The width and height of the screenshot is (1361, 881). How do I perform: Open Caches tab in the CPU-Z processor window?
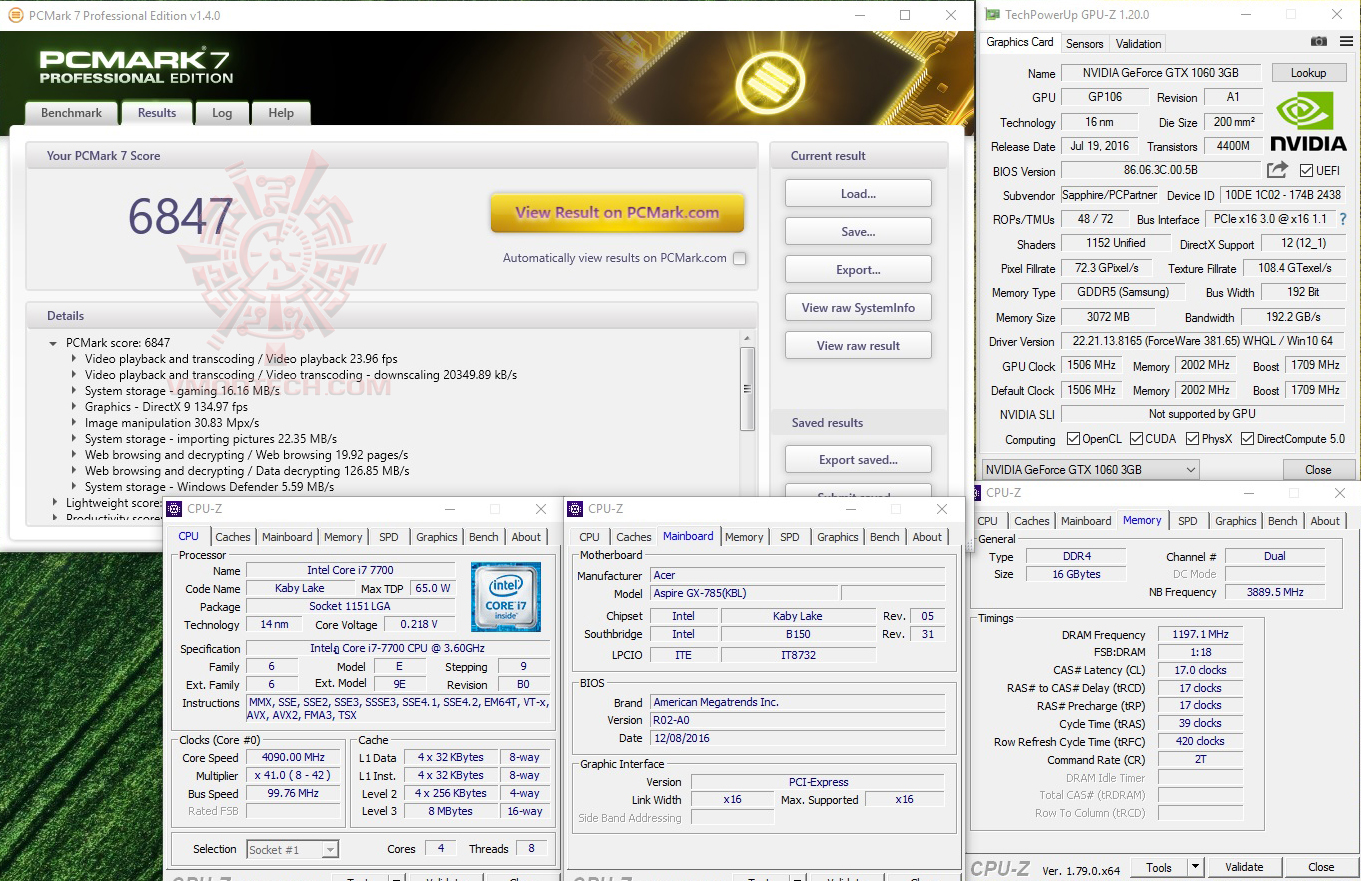pyautogui.click(x=233, y=537)
